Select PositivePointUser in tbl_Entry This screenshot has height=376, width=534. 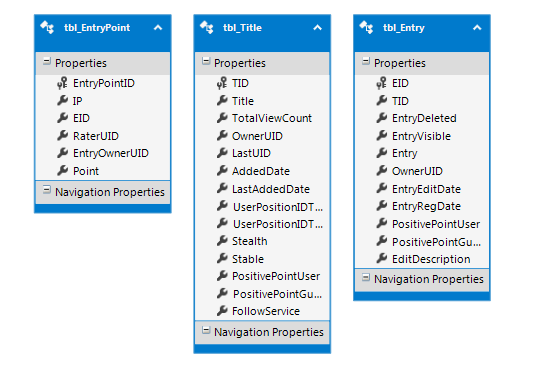tap(436, 224)
